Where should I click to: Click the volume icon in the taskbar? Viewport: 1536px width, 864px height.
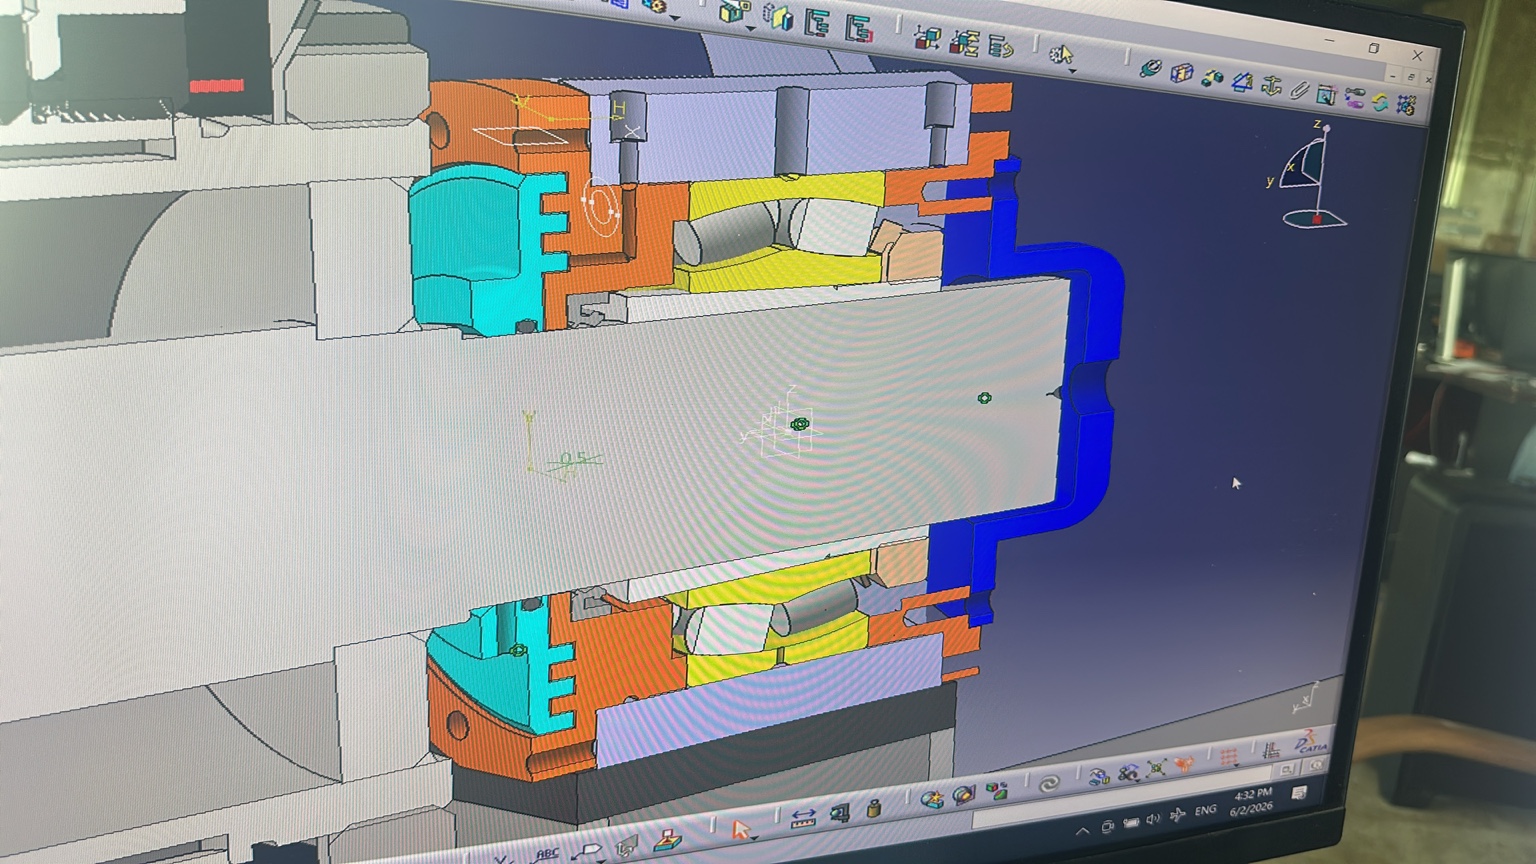[x=1154, y=820]
